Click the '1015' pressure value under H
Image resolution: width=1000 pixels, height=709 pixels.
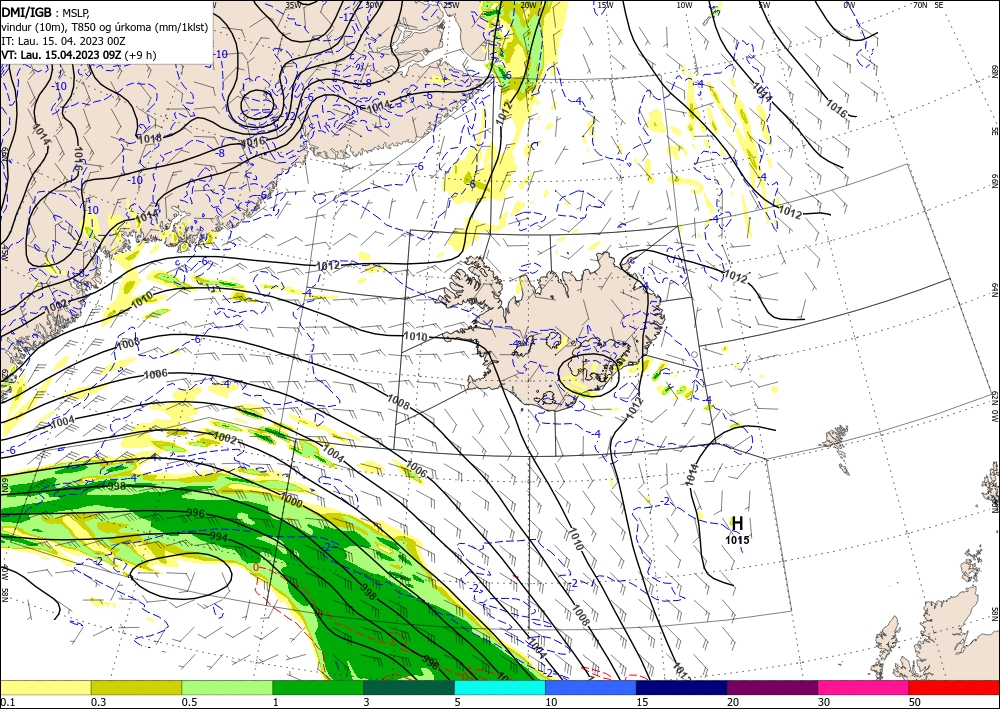click(737, 540)
